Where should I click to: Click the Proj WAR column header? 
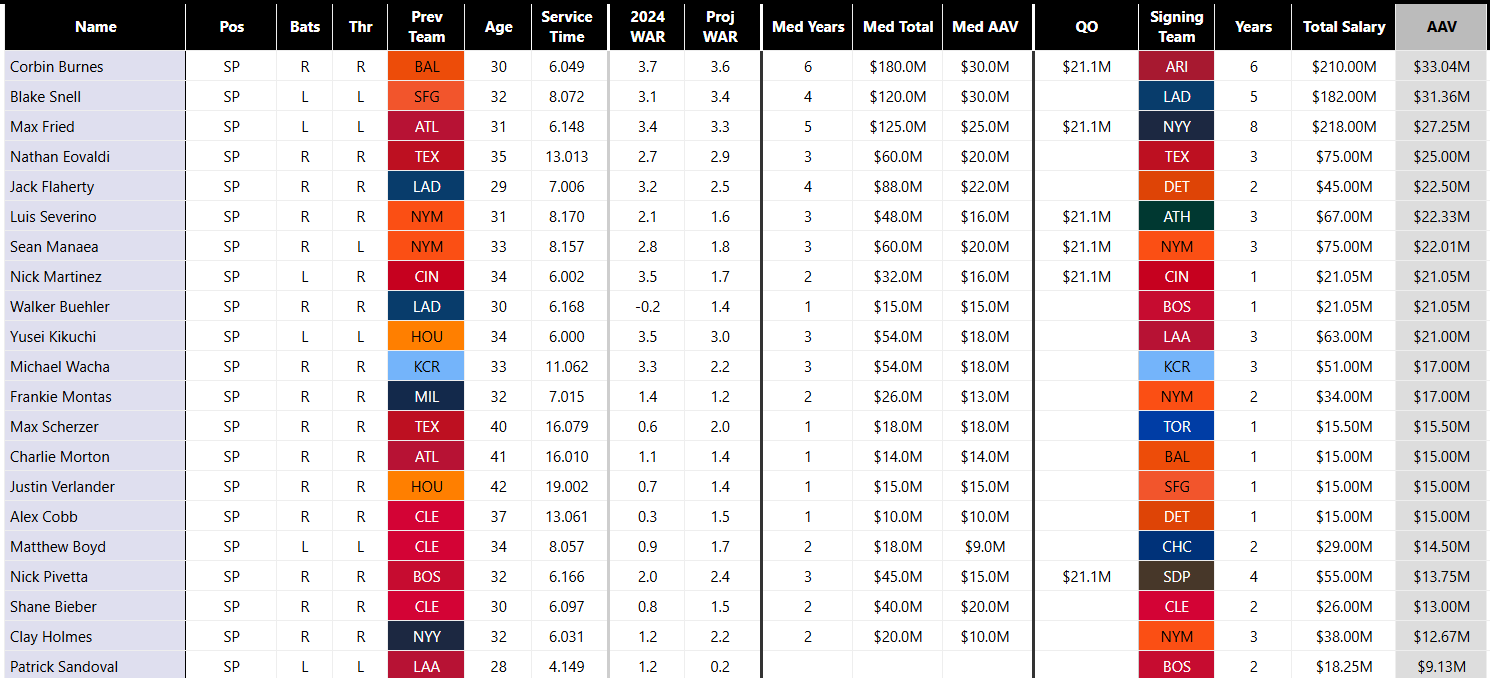click(x=720, y=27)
